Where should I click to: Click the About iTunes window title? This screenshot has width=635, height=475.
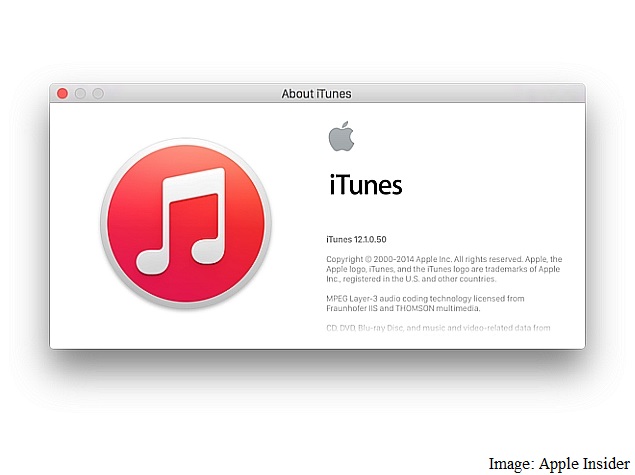pyautogui.click(x=317, y=94)
